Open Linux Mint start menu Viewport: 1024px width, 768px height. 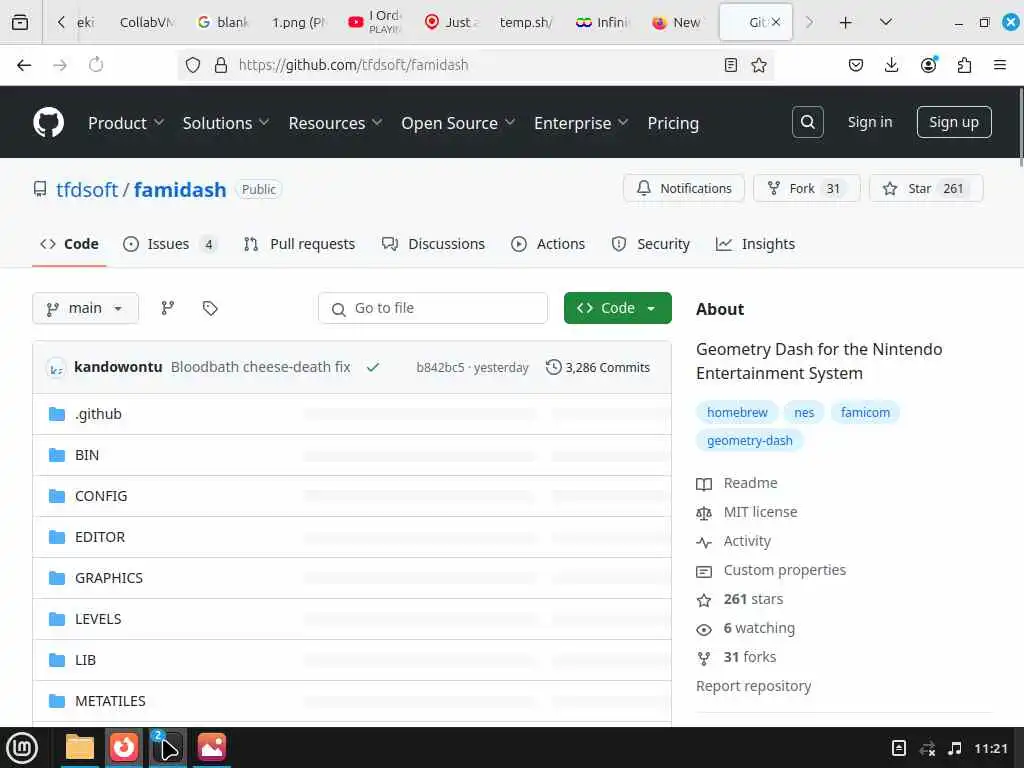tap(22, 747)
